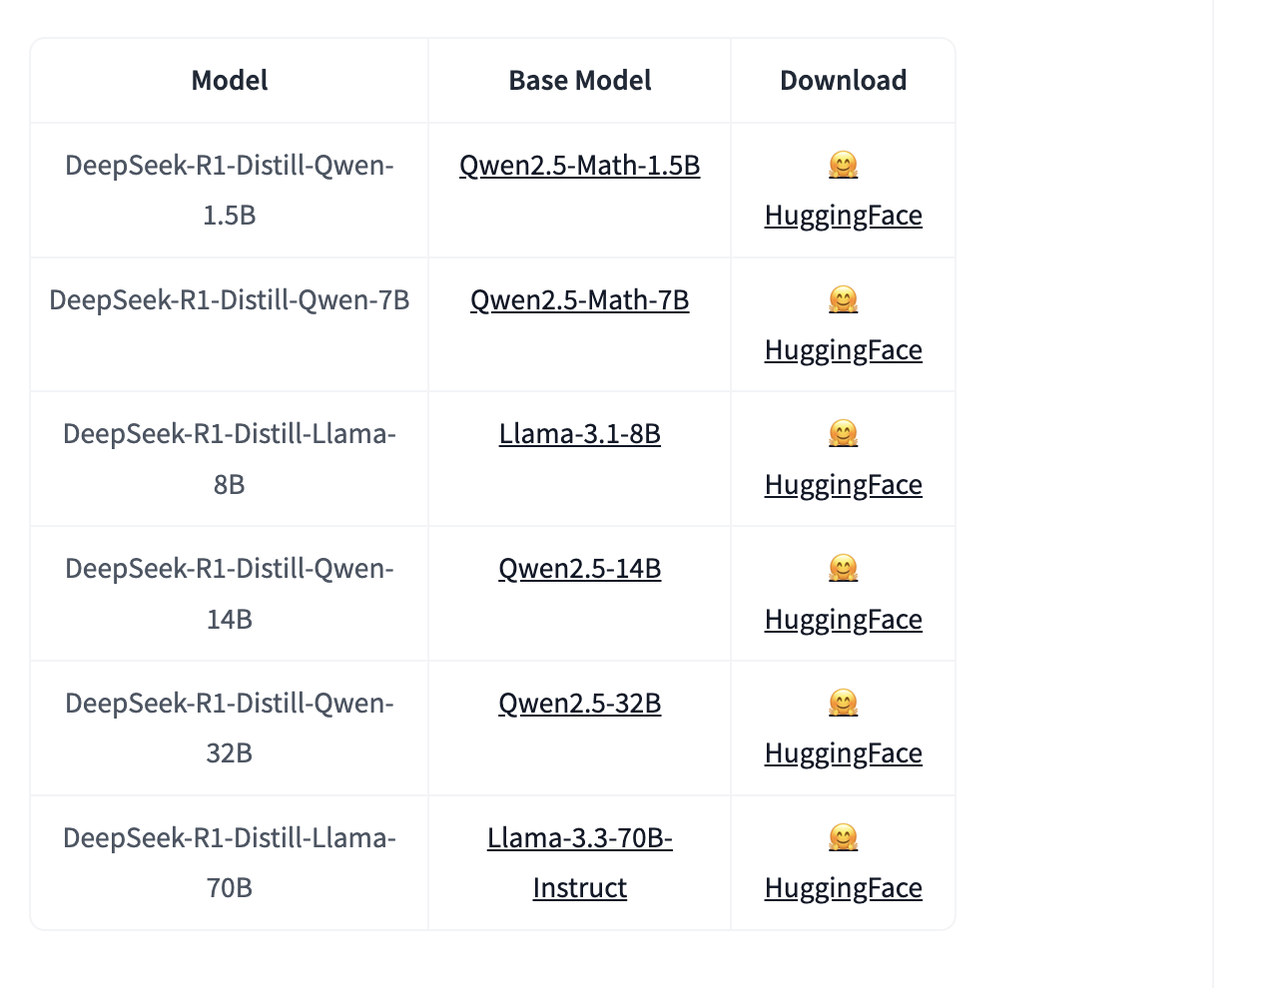The image size is (1280, 988).
Task: Click hugging face emoji in Qwen-1.5B row
Action: [843, 165]
